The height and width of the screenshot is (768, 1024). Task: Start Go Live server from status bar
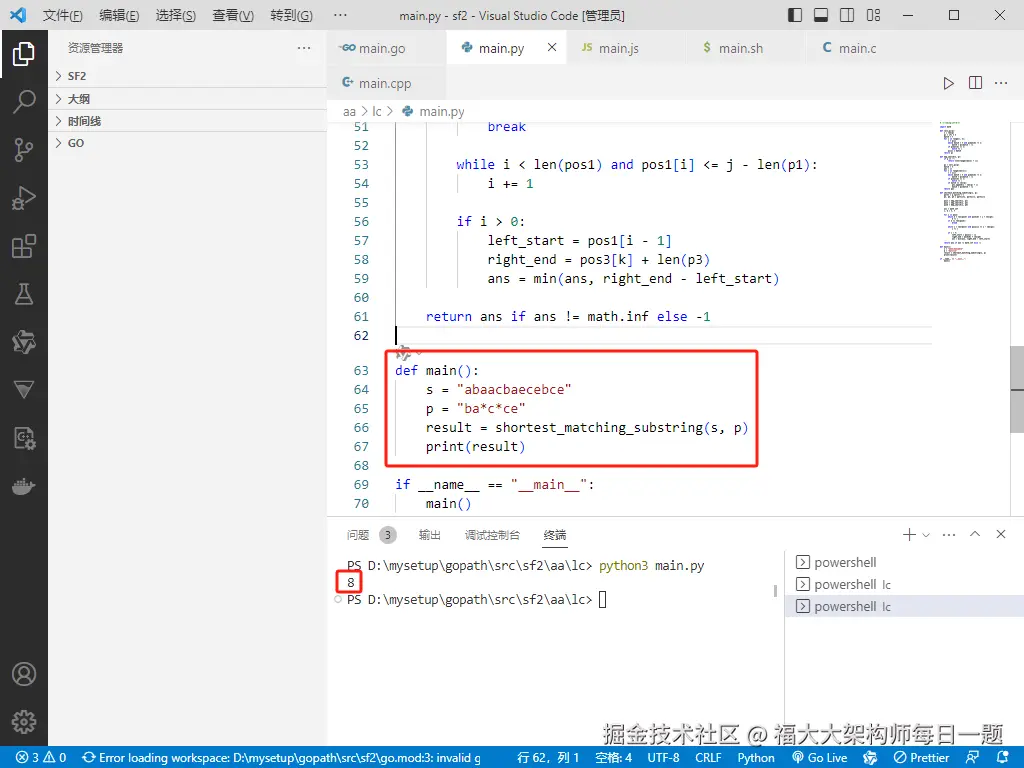[x=820, y=758]
